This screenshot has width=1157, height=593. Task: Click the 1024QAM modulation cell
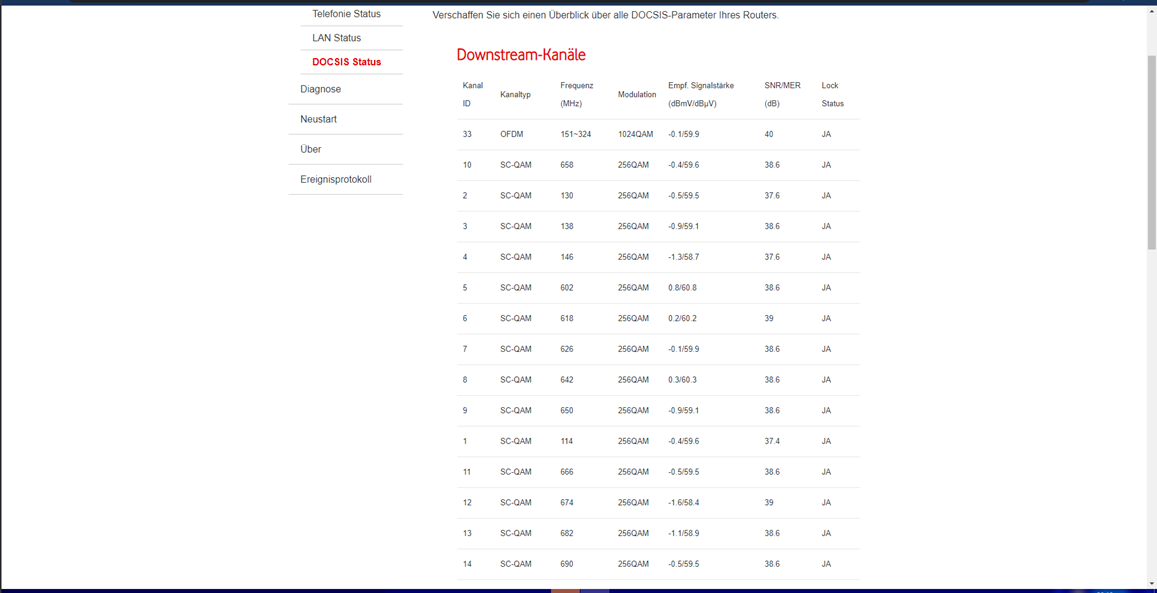point(635,134)
